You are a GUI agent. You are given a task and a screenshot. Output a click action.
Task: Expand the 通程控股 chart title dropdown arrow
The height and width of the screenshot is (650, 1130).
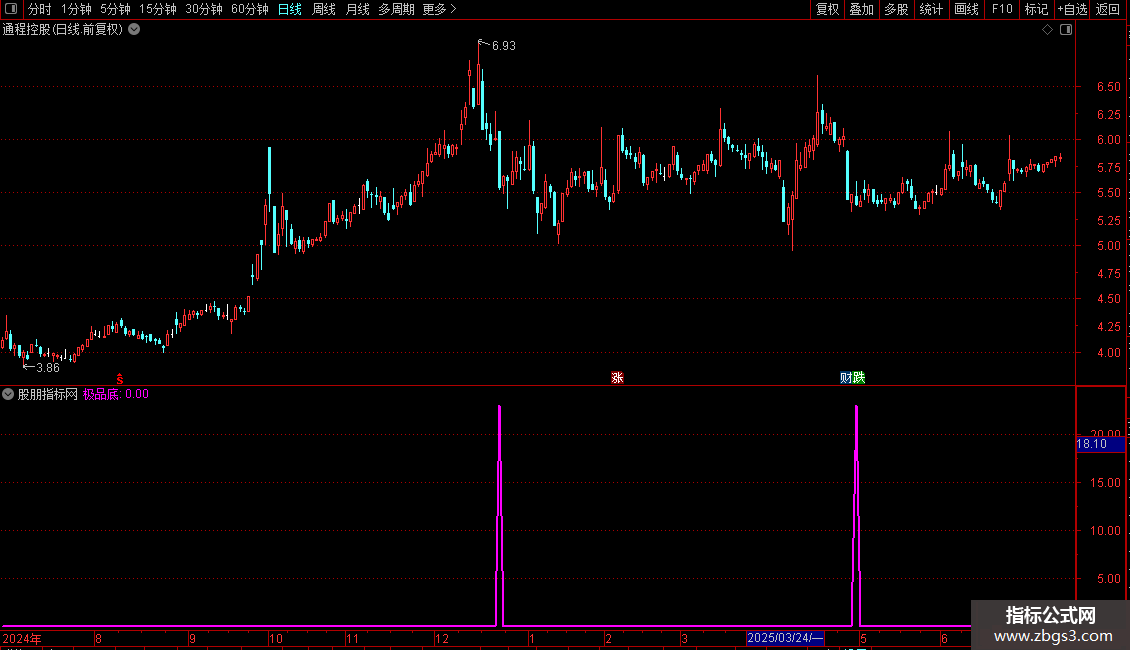134,30
